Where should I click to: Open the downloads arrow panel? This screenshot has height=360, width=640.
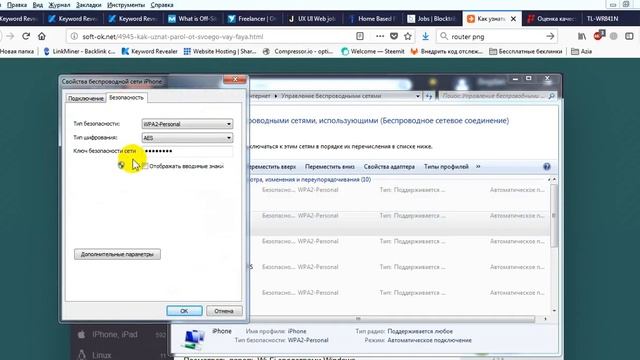(425, 36)
